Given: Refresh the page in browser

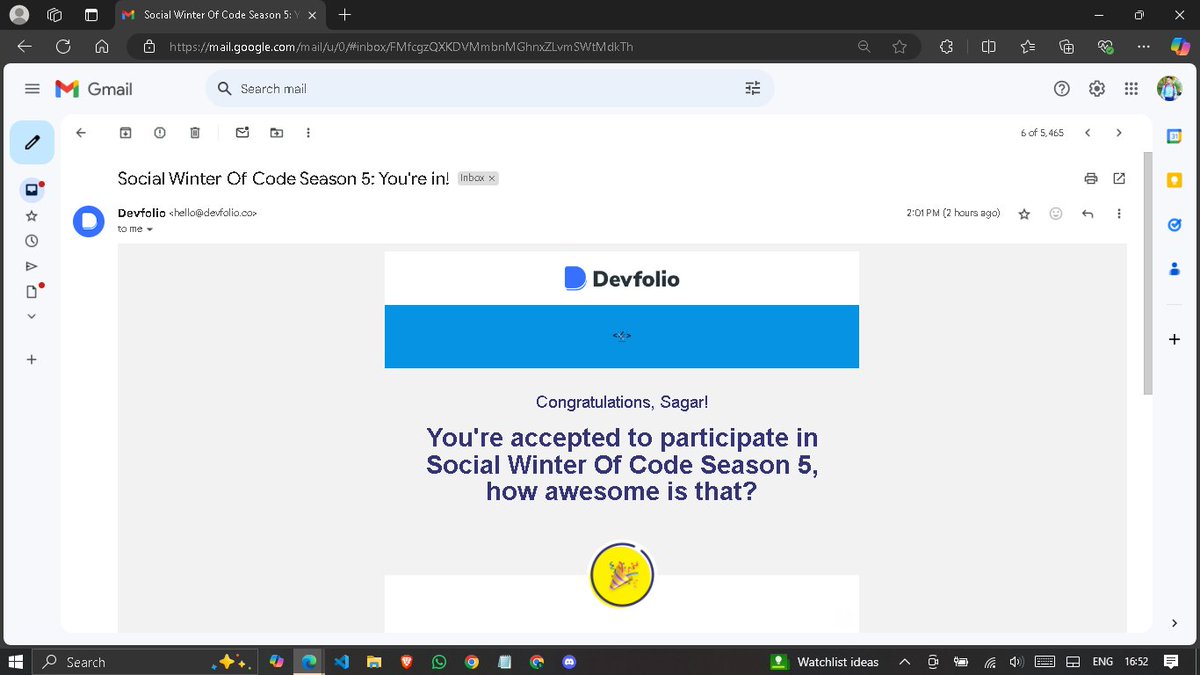Looking at the screenshot, I should 63,46.
